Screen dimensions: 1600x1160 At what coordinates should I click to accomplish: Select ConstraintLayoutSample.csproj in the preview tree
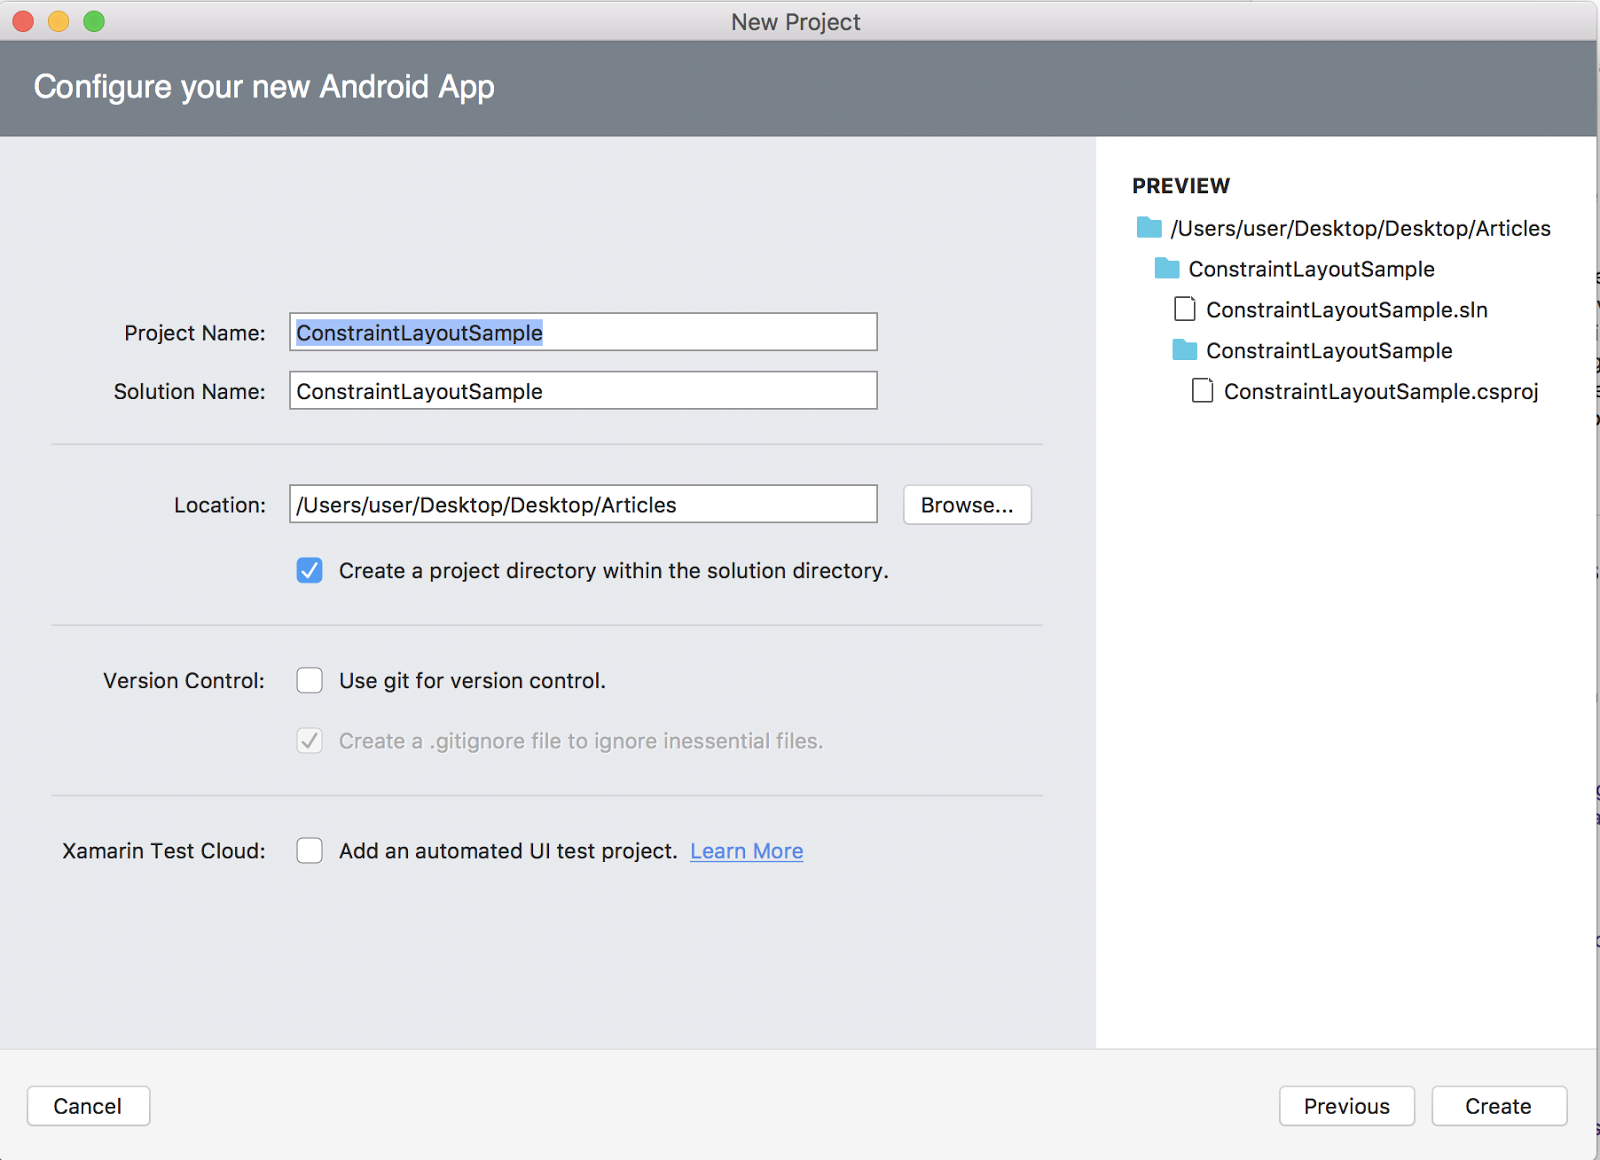point(1381,391)
